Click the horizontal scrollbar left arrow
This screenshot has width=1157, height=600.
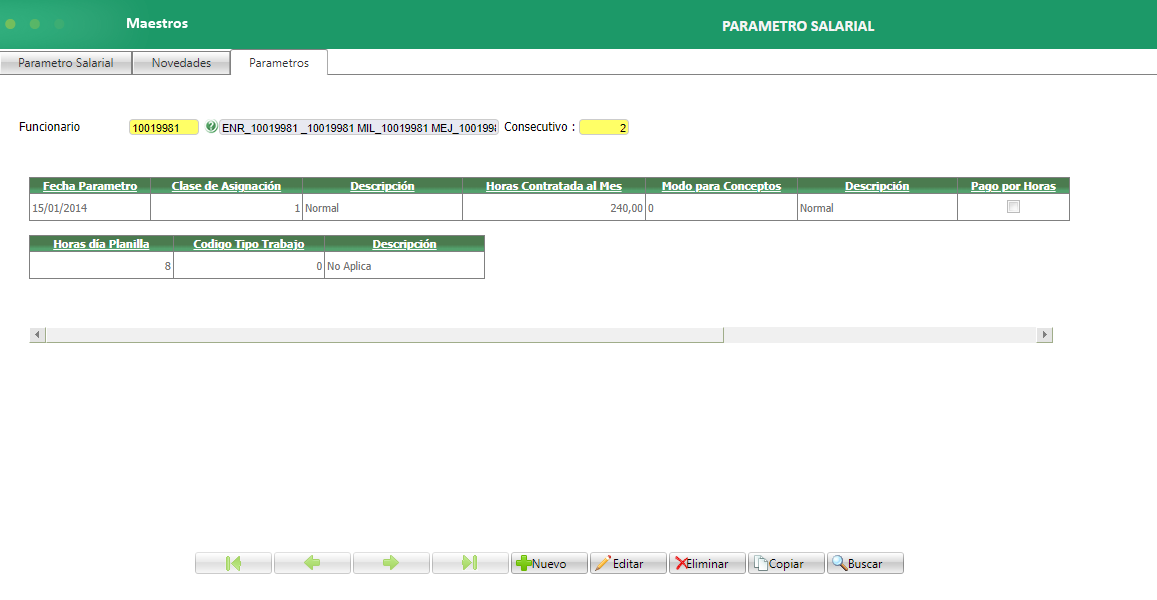coord(37,335)
